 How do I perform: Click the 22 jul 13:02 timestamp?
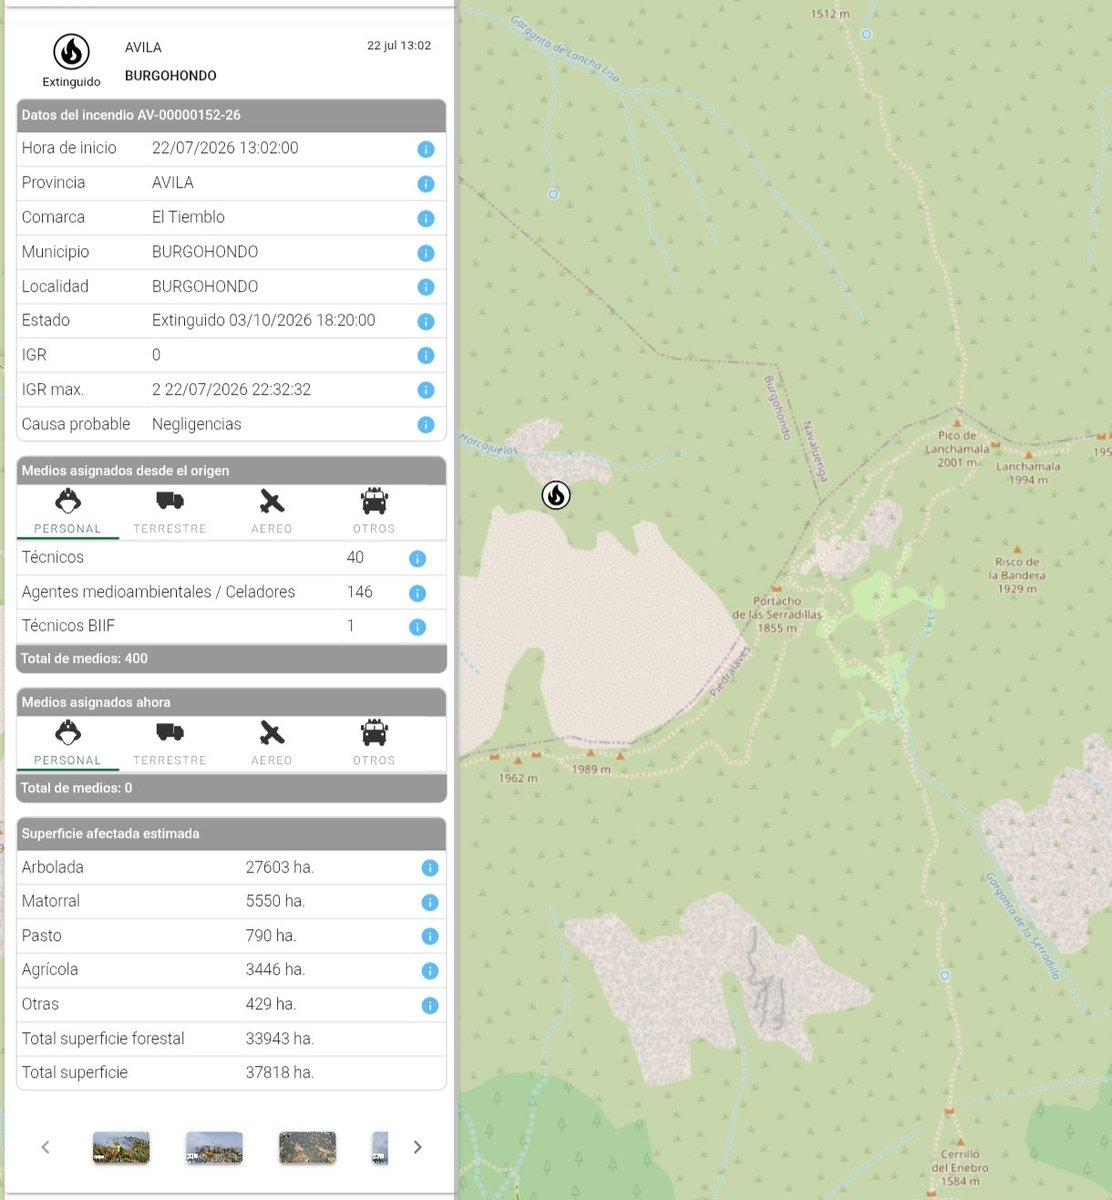click(399, 46)
